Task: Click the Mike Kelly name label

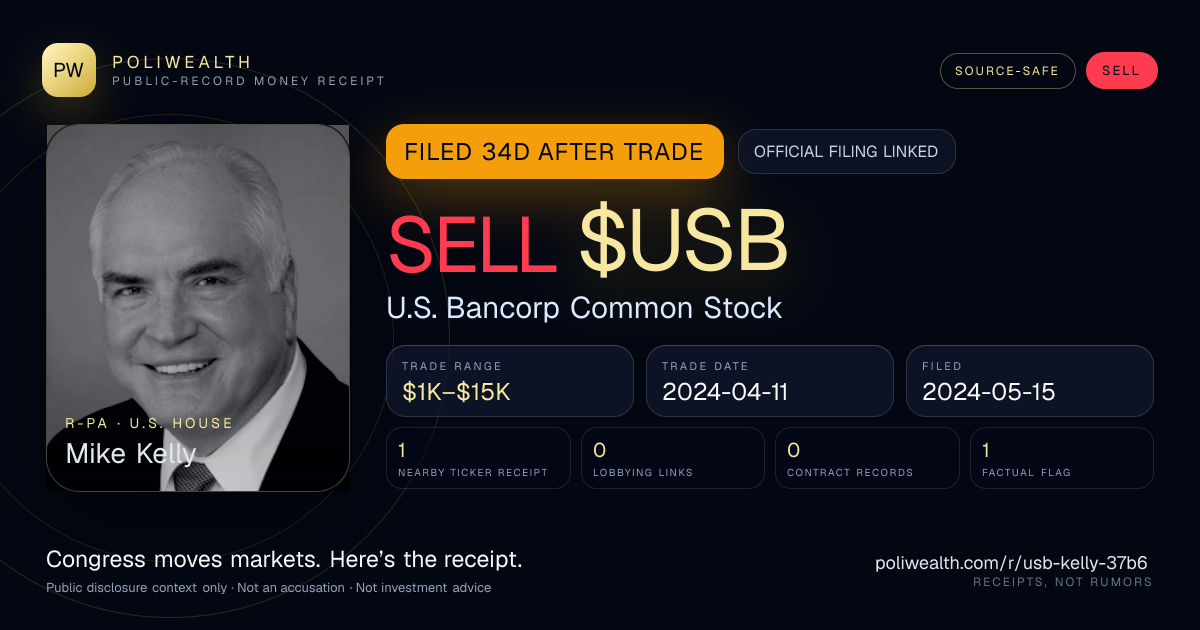Action: click(x=131, y=454)
